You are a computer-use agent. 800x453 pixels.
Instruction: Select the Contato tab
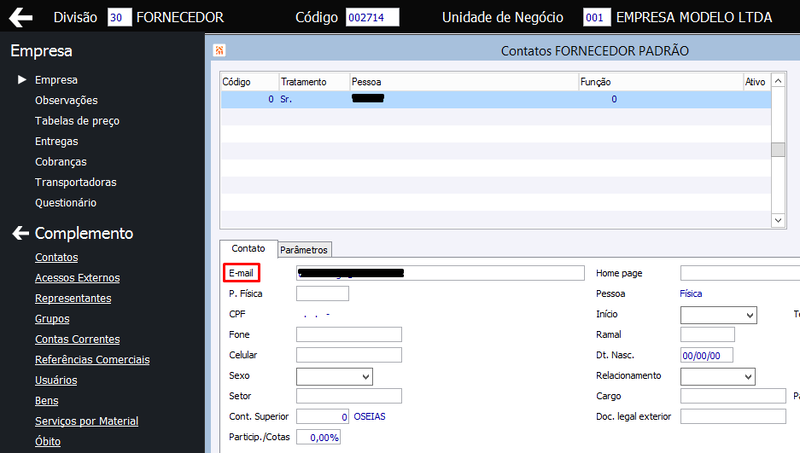(248, 248)
